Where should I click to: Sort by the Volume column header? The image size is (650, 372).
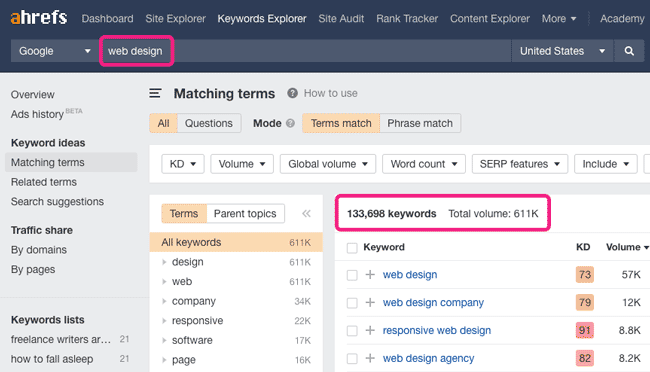[x=627, y=247]
